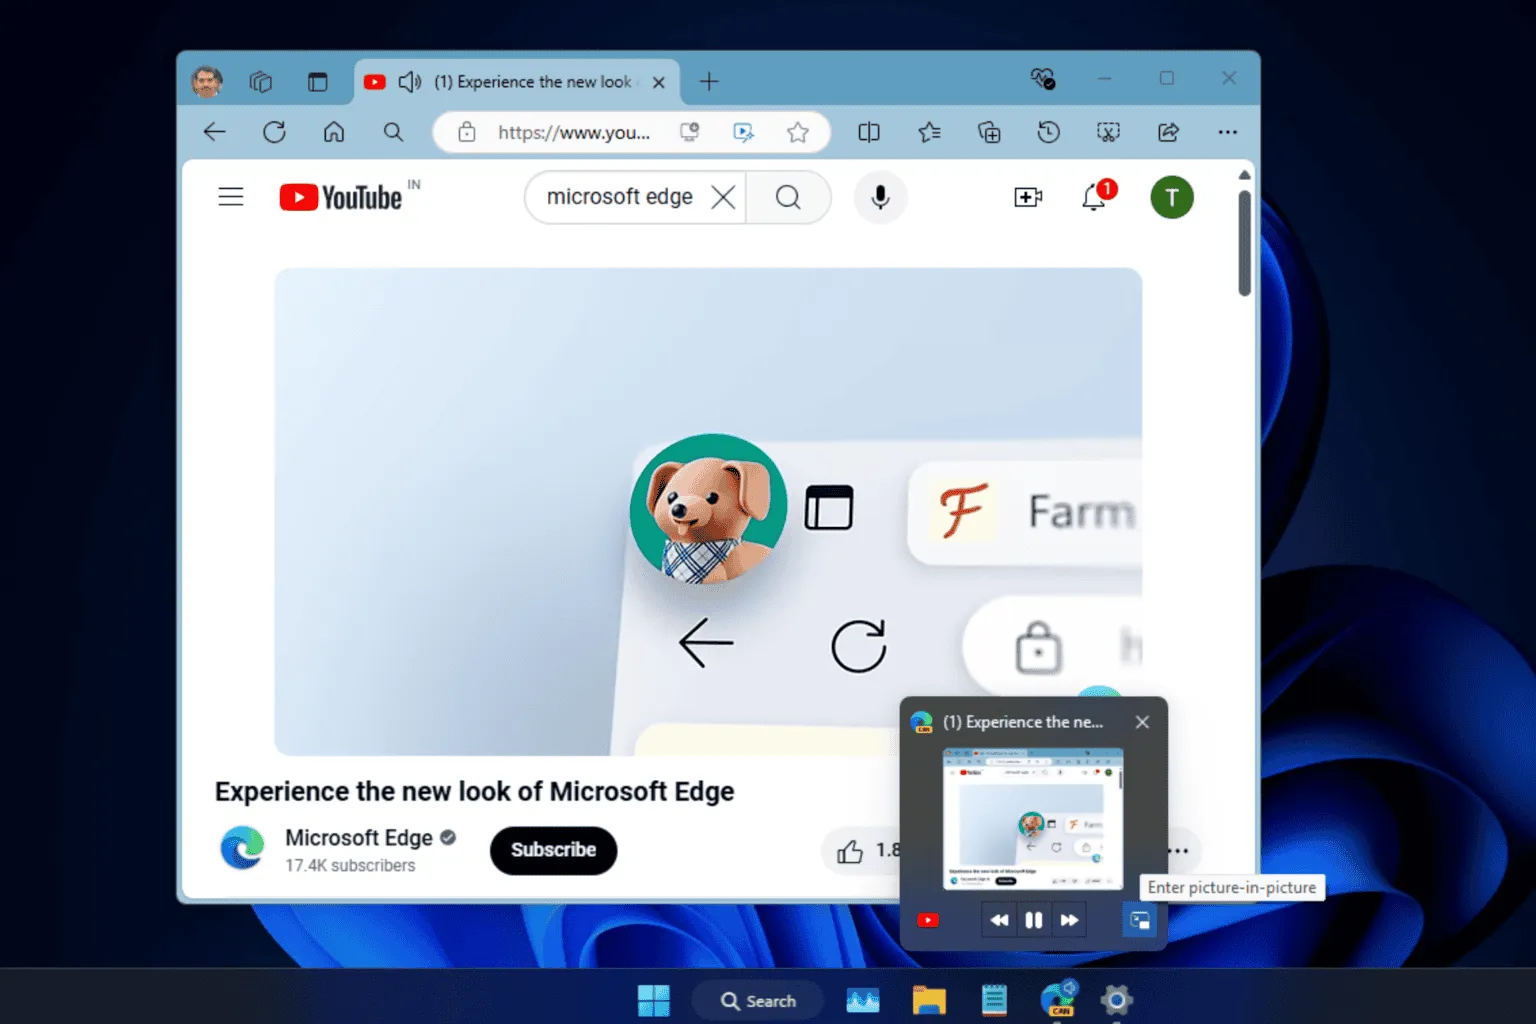This screenshot has width=1536, height=1024.
Task: Refresh the page
Action: [274, 132]
